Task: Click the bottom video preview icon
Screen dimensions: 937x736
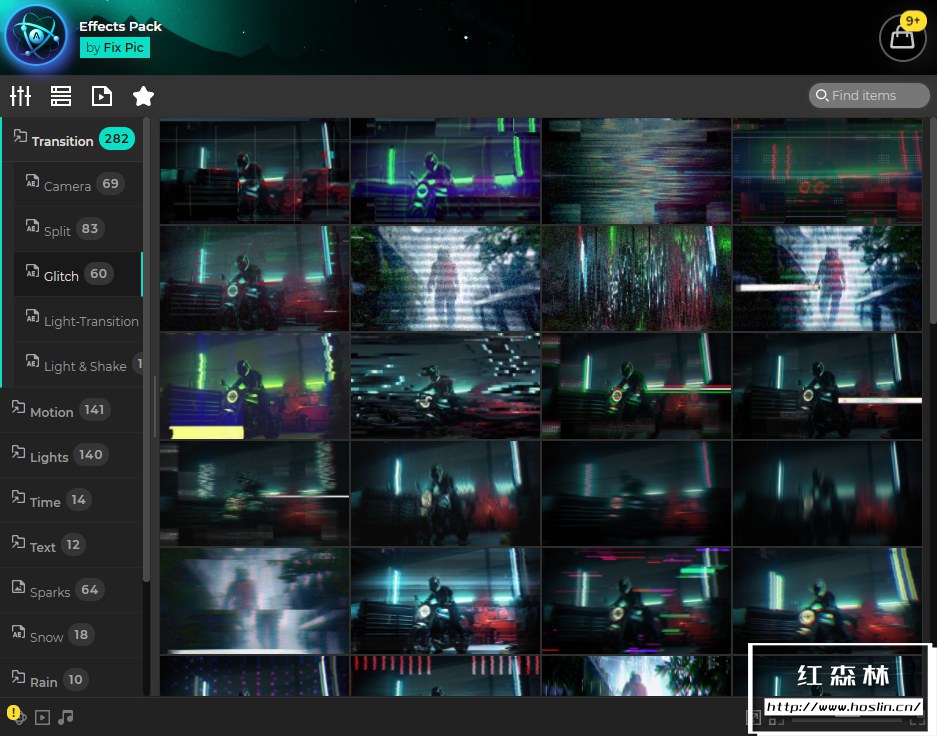Action: (x=42, y=717)
